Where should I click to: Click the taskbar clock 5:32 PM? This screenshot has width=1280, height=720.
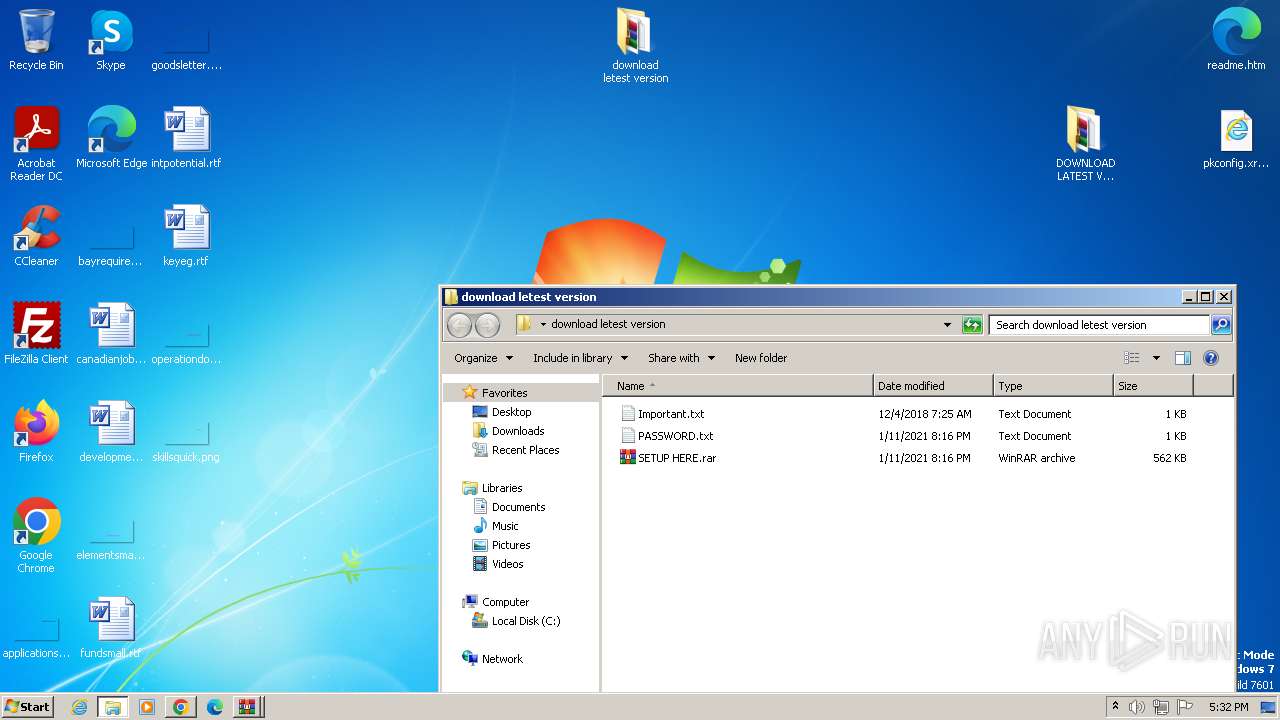[1228, 707]
